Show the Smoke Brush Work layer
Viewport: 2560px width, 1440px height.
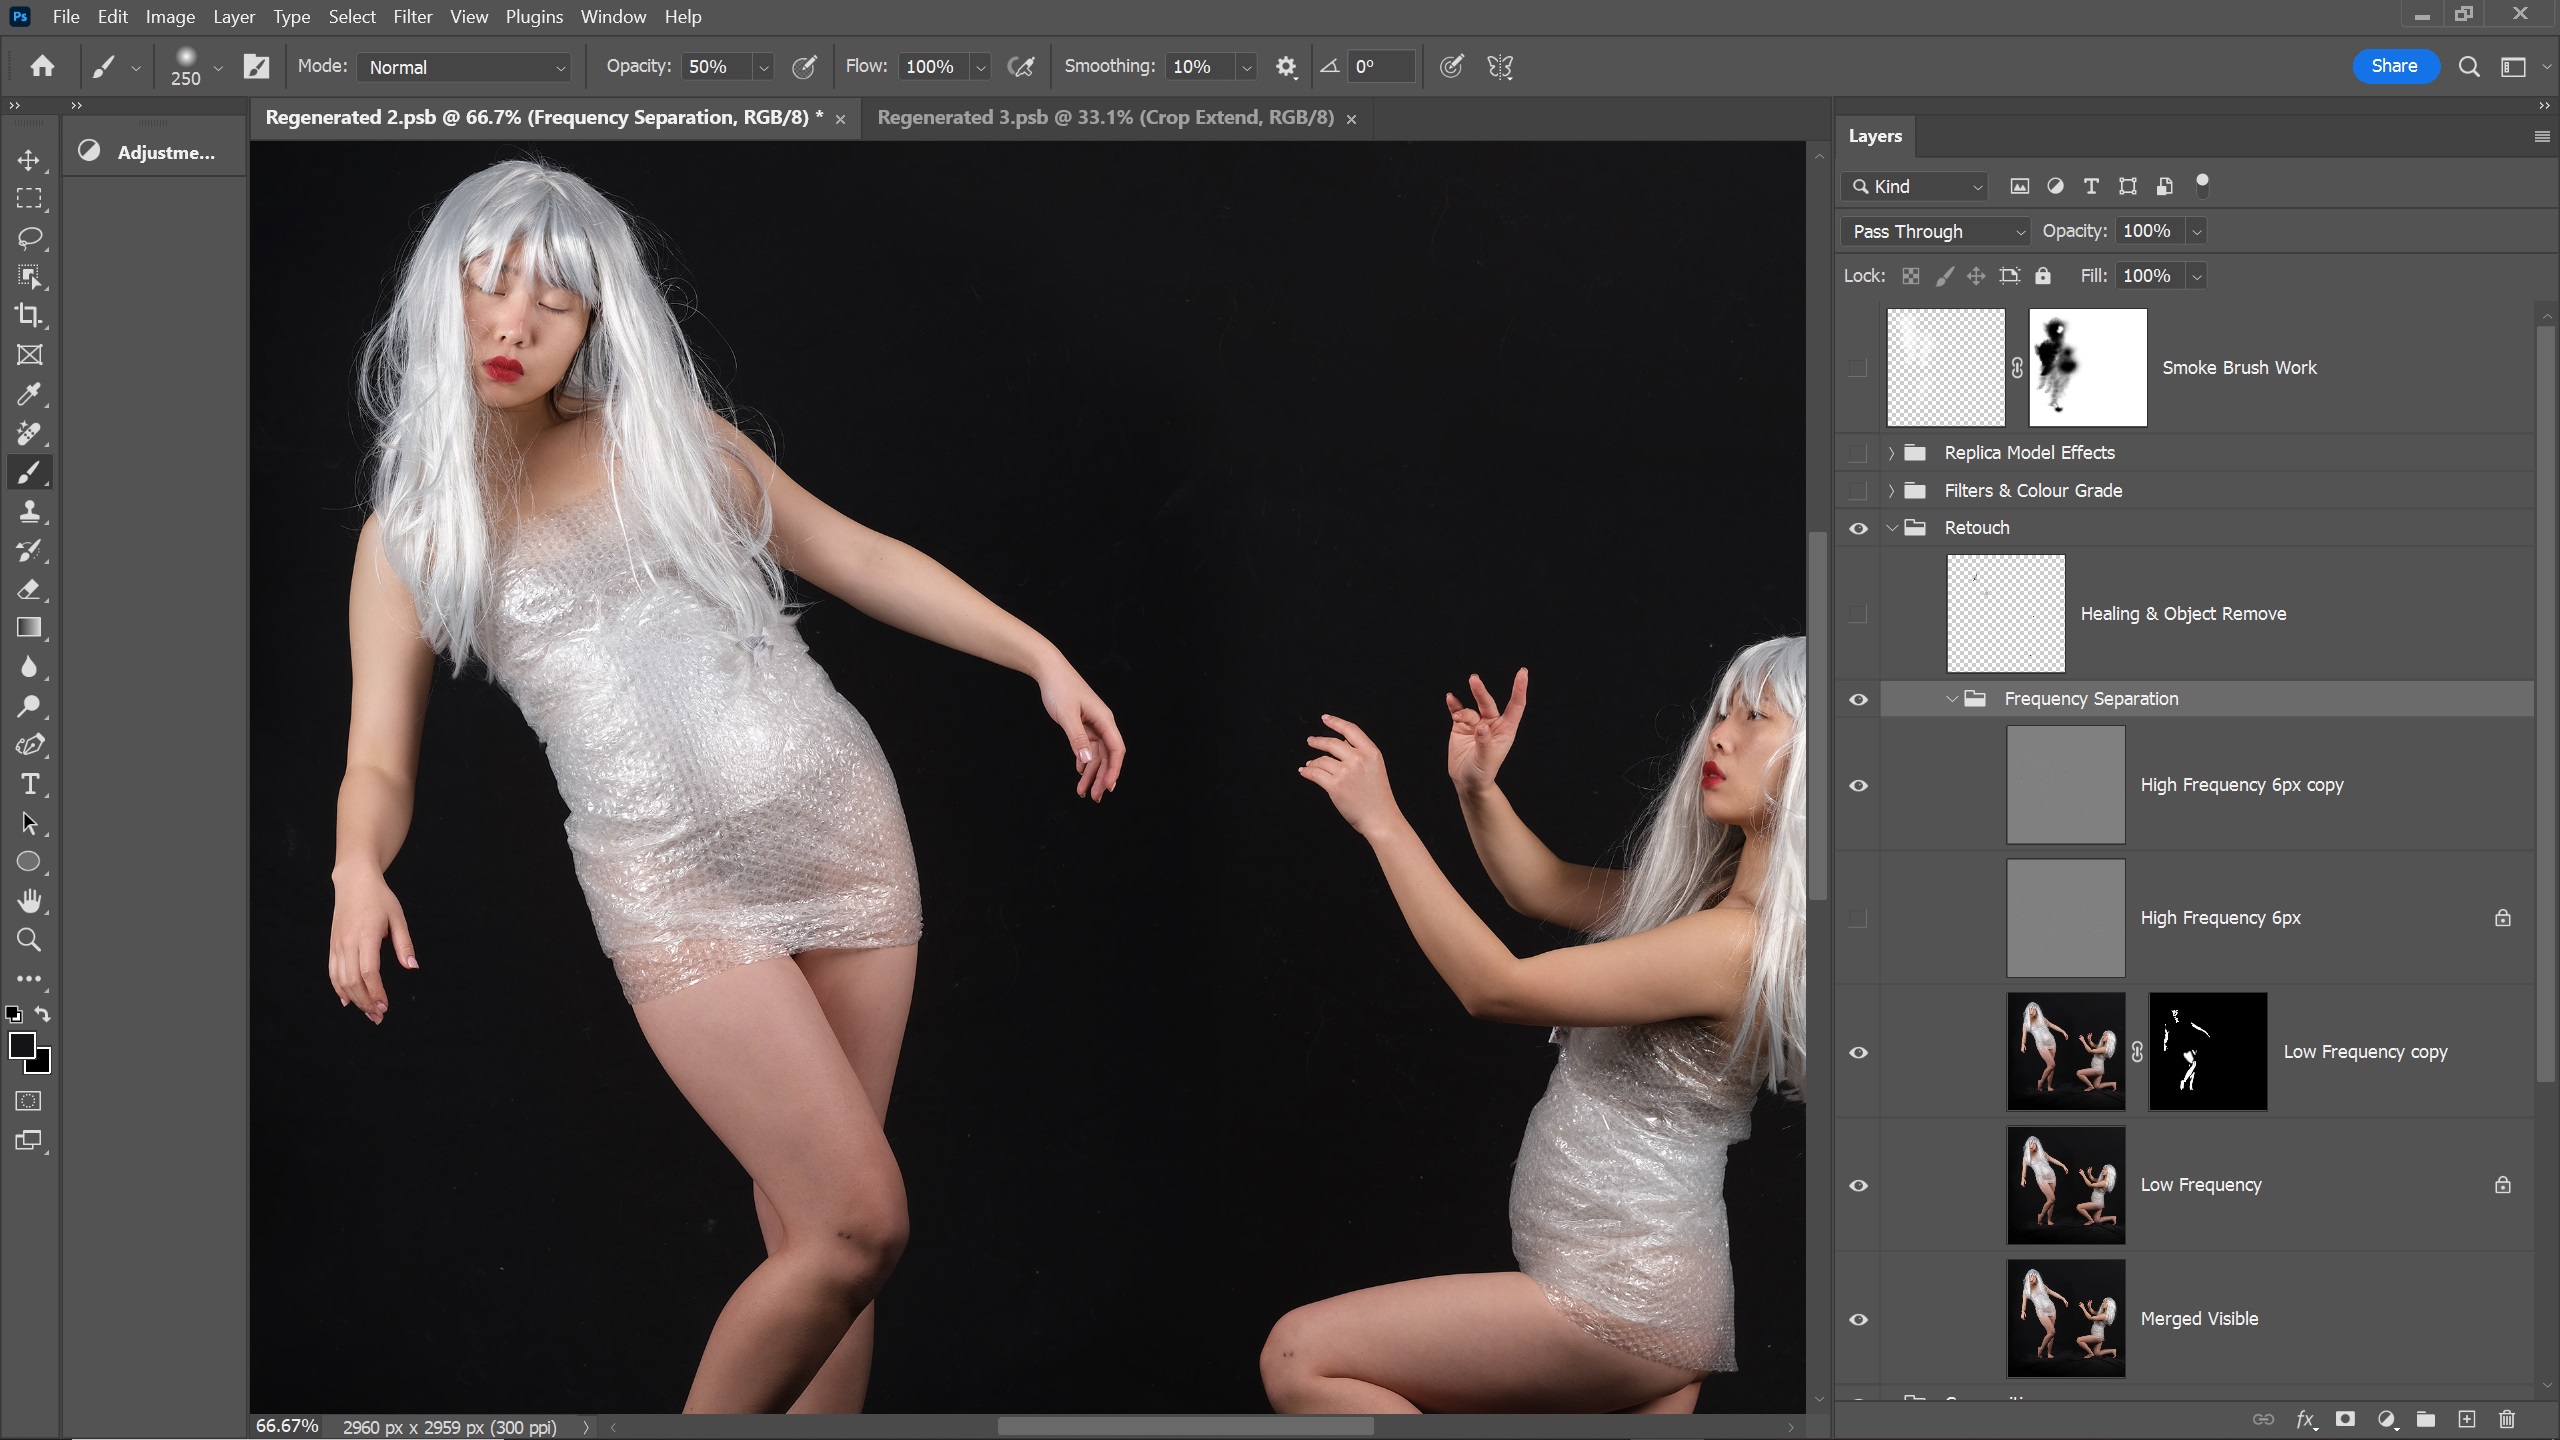coord(1858,368)
